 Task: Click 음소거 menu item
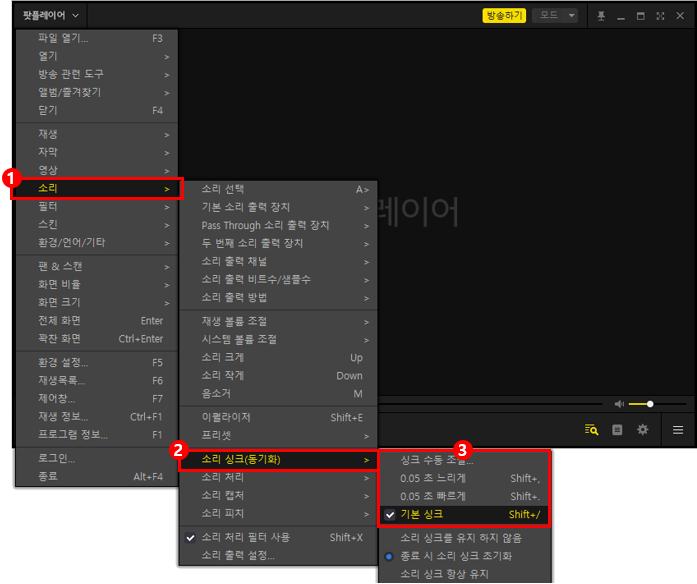(278, 394)
